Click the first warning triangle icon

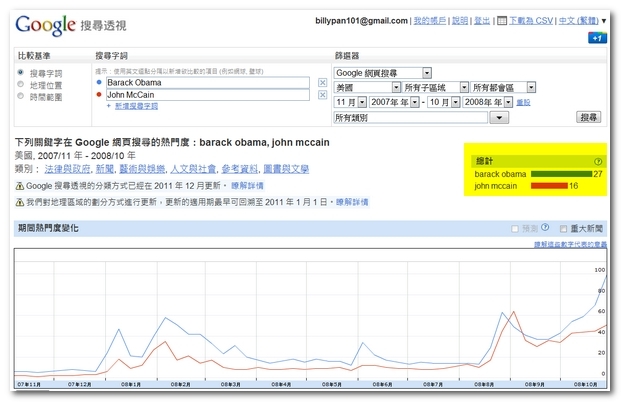point(19,186)
